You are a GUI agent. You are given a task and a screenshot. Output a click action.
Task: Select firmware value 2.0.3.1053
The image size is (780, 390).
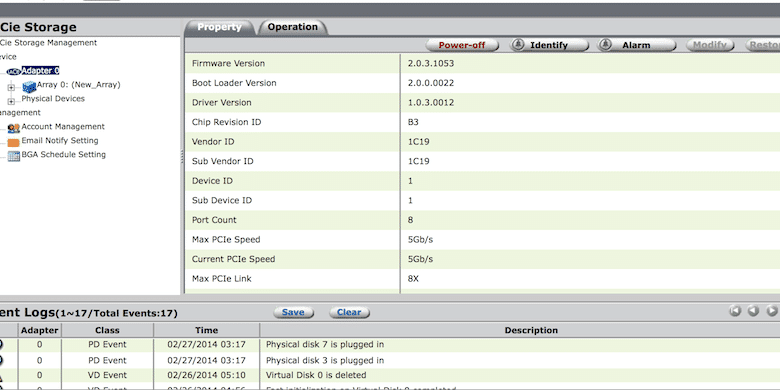pos(431,63)
